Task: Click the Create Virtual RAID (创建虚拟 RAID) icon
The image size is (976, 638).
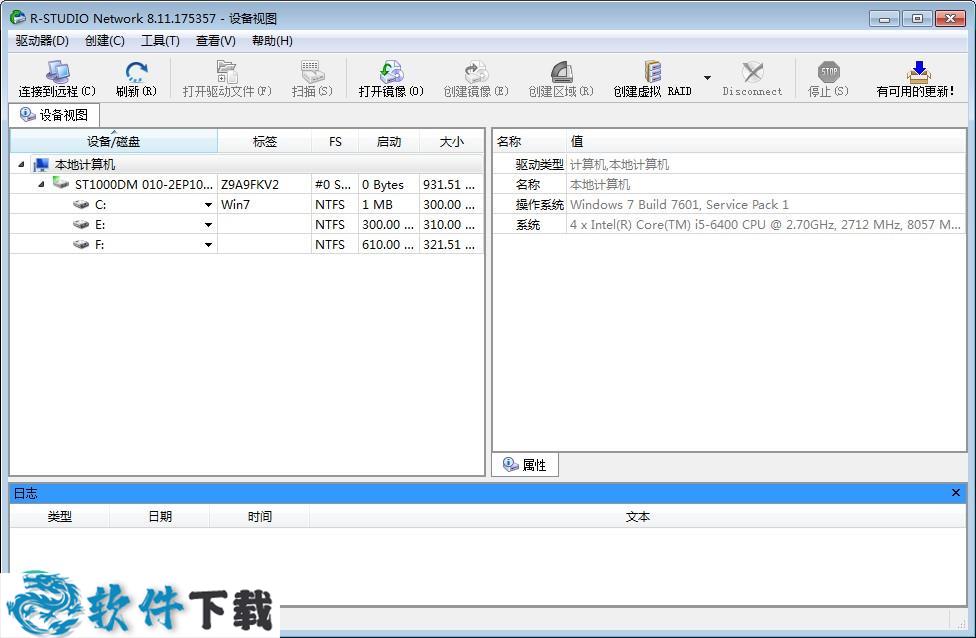Action: pyautogui.click(x=653, y=73)
